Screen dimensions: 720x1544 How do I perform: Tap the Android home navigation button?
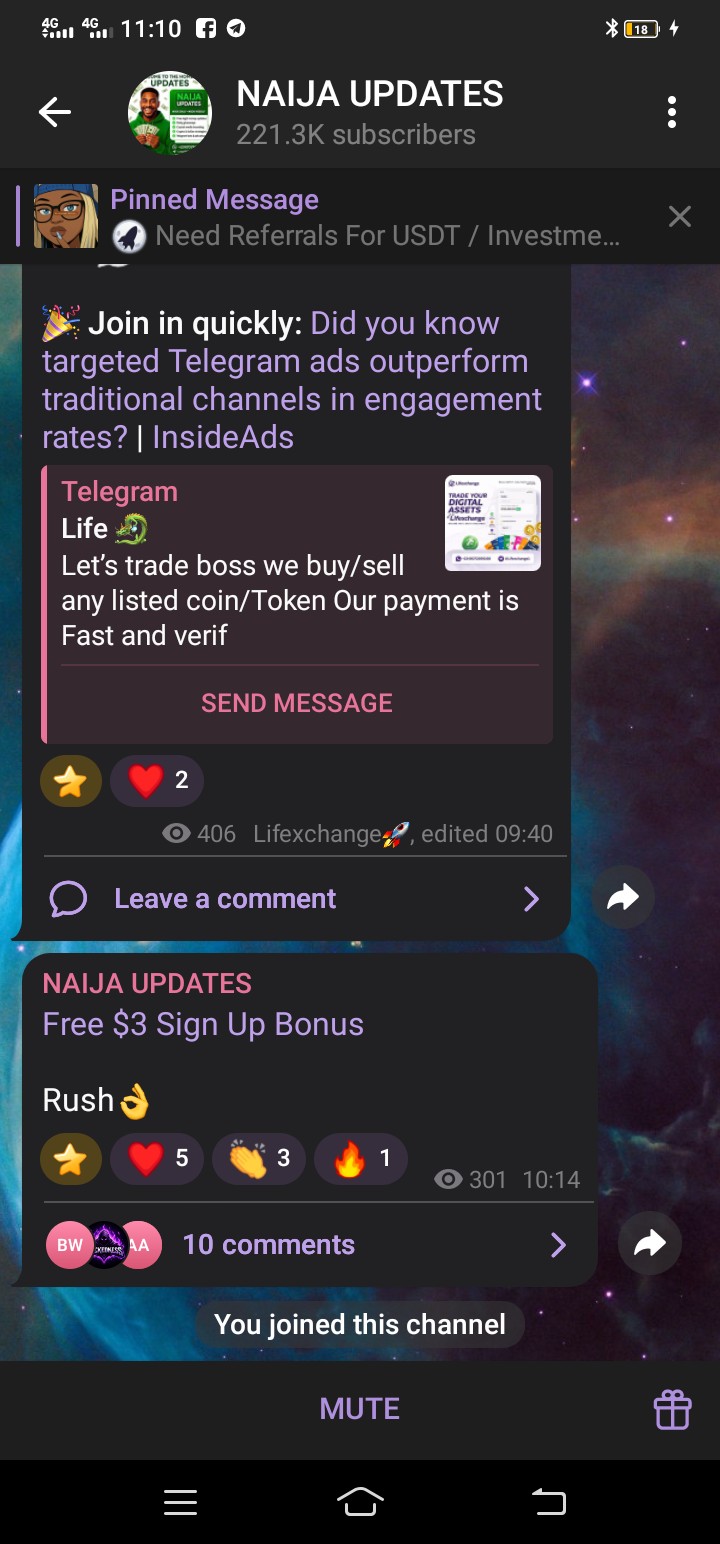(360, 1501)
